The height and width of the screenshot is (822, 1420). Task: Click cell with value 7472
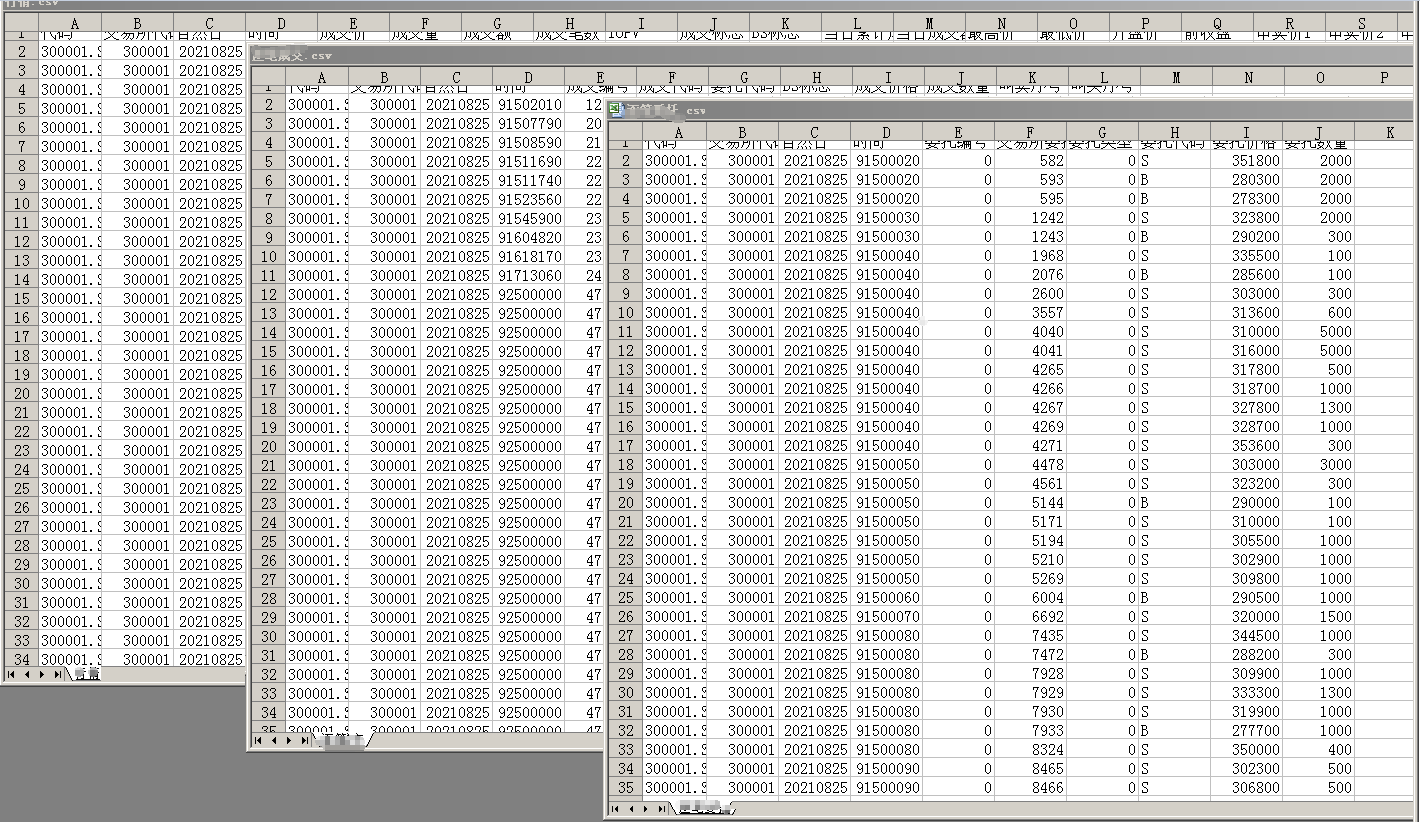(1030, 654)
